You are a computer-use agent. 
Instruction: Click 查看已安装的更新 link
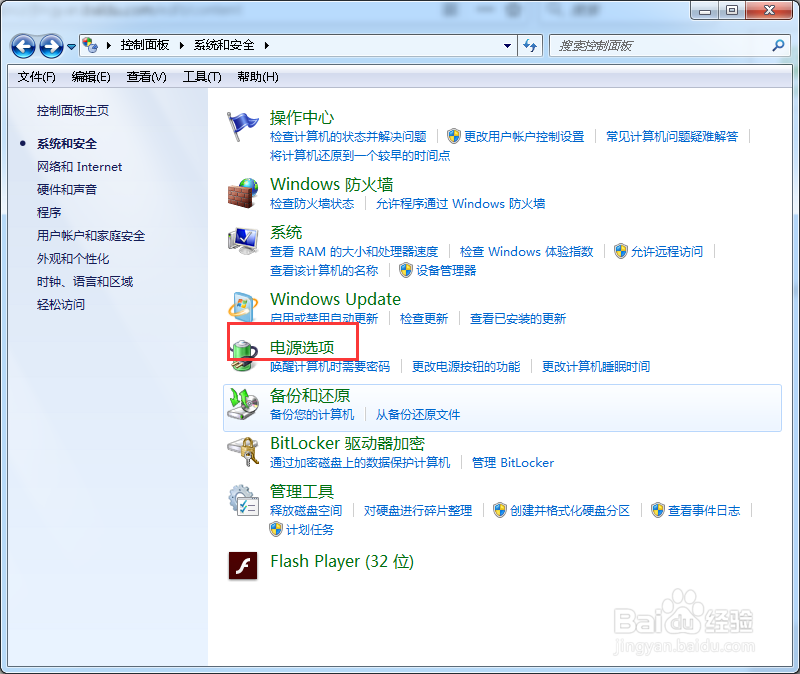coord(518,319)
